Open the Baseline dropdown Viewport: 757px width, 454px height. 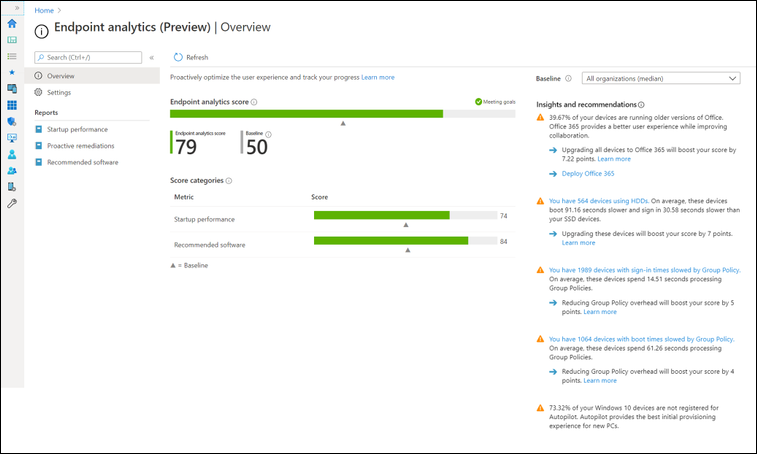coord(661,78)
